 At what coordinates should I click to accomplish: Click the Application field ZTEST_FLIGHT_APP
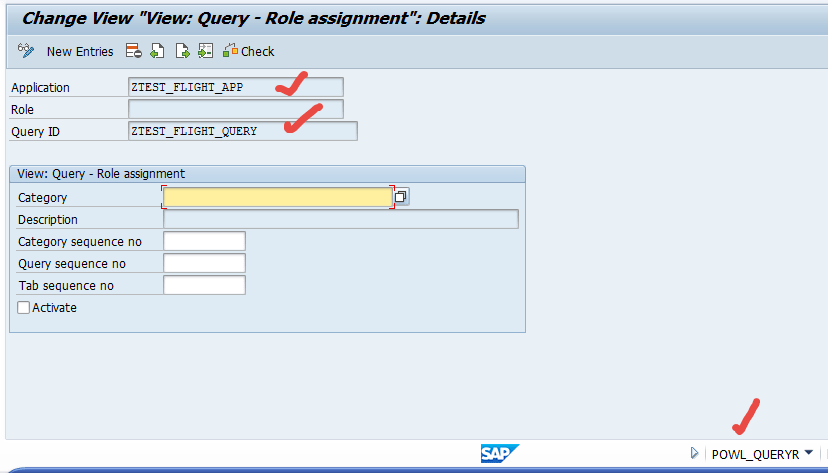[x=236, y=87]
